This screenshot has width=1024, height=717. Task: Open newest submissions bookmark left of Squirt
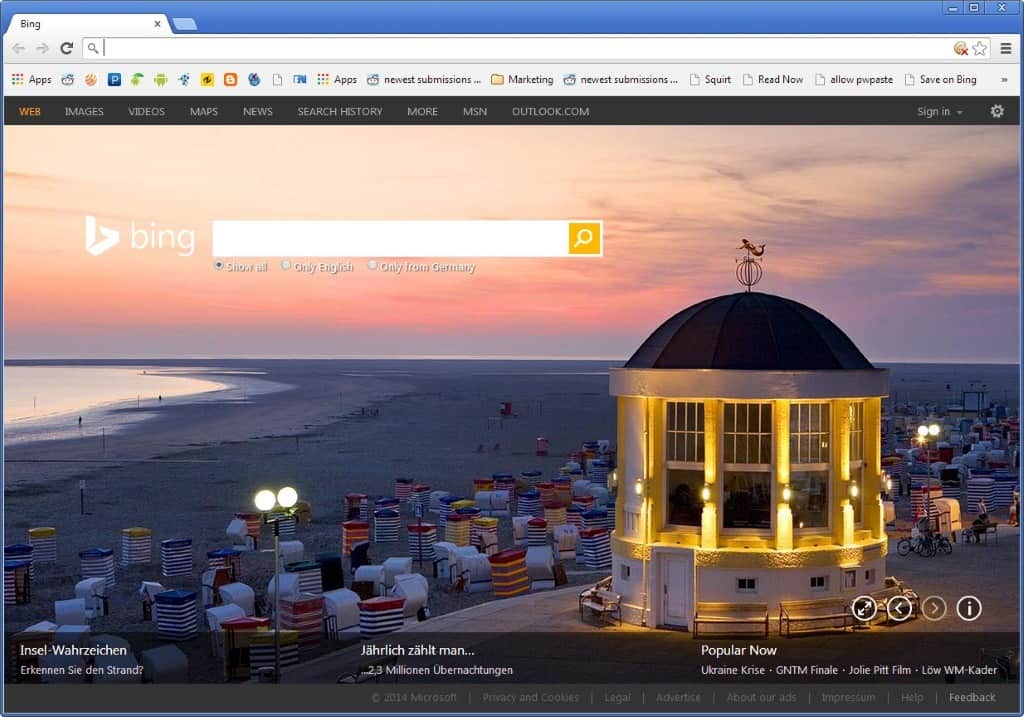(620, 80)
